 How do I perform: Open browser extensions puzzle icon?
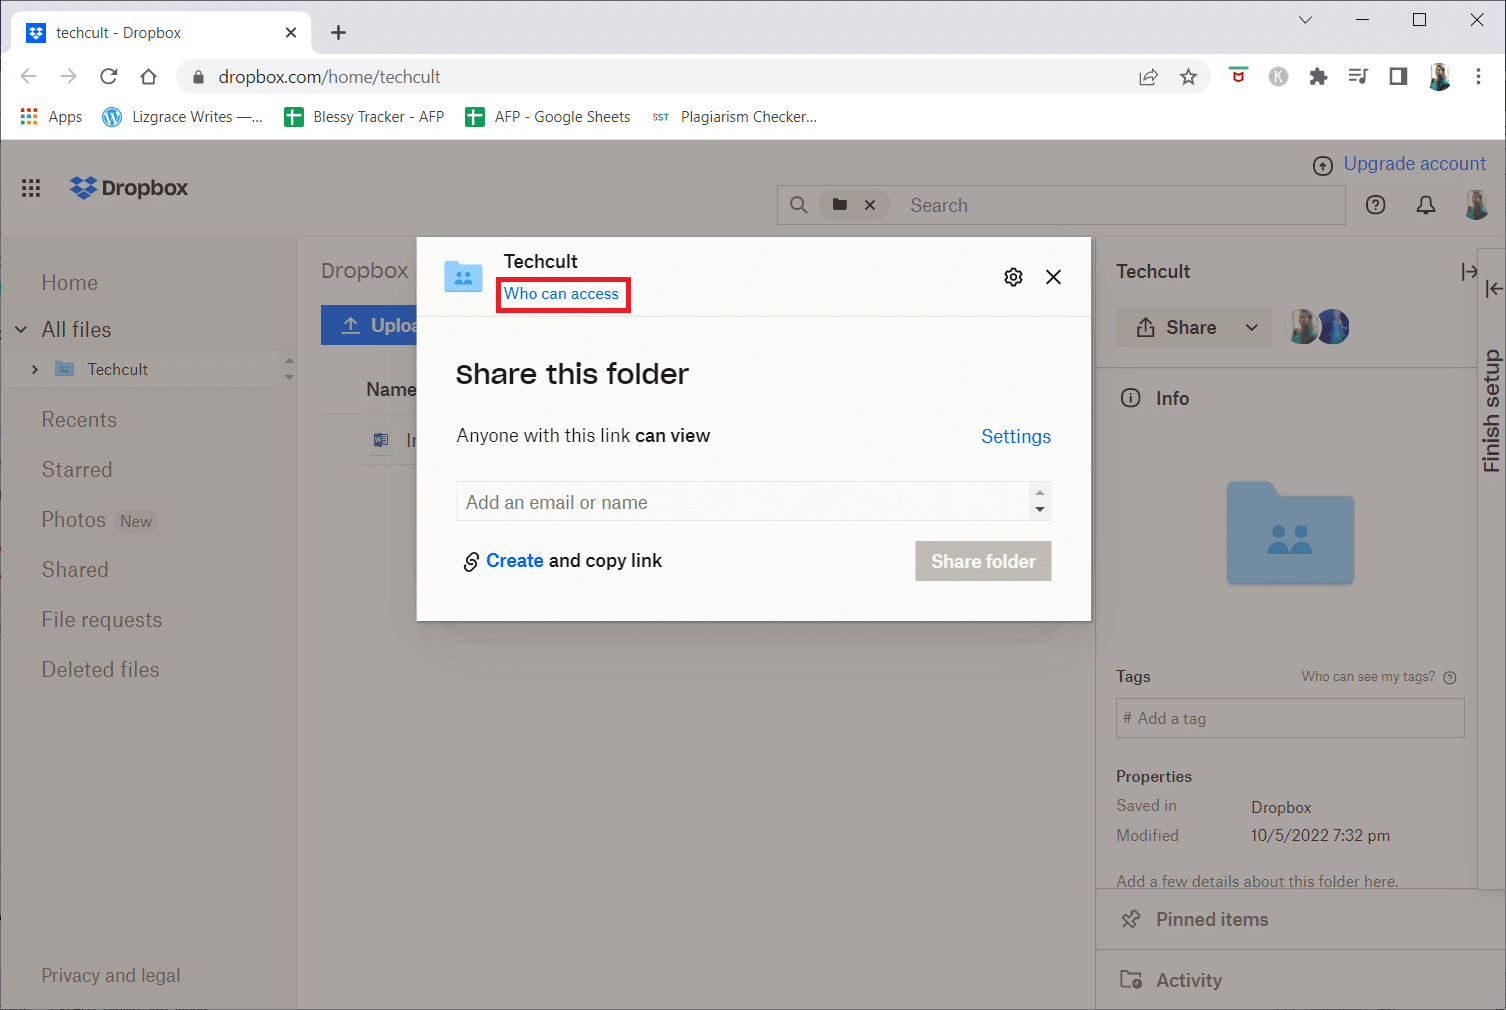(x=1318, y=77)
